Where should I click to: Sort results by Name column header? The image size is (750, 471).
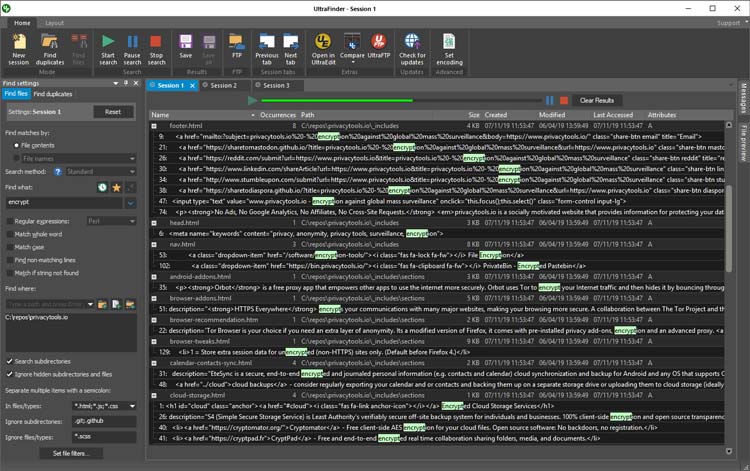click(x=203, y=115)
